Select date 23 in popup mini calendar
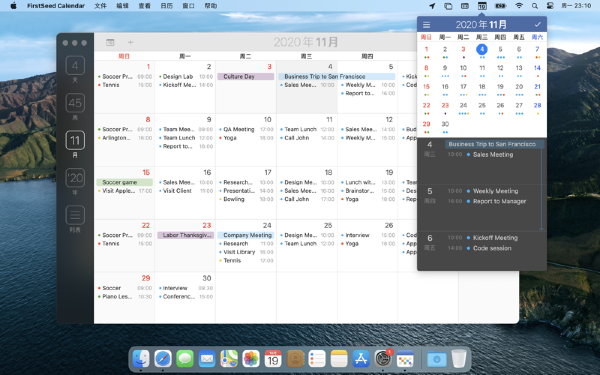The height and width of the screenshot is (375, 600). 445,106
